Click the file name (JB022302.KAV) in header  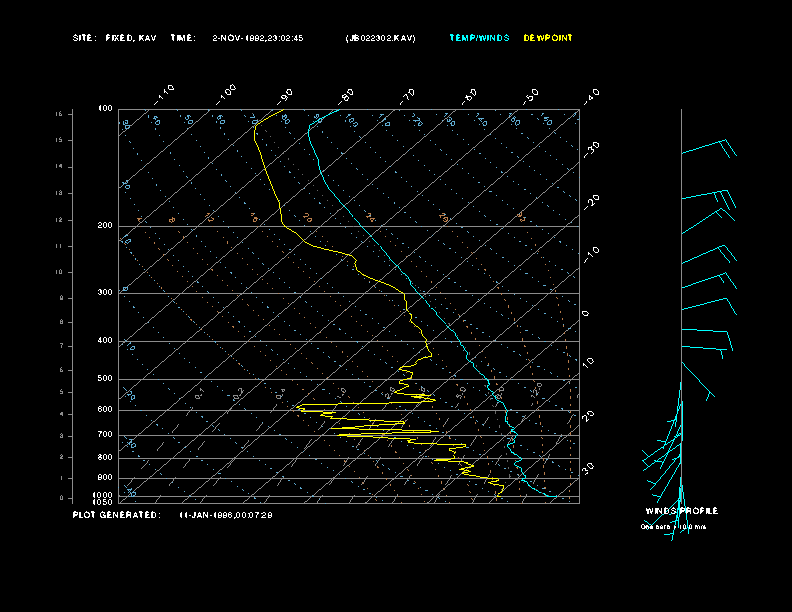click(x=380, y=38)
